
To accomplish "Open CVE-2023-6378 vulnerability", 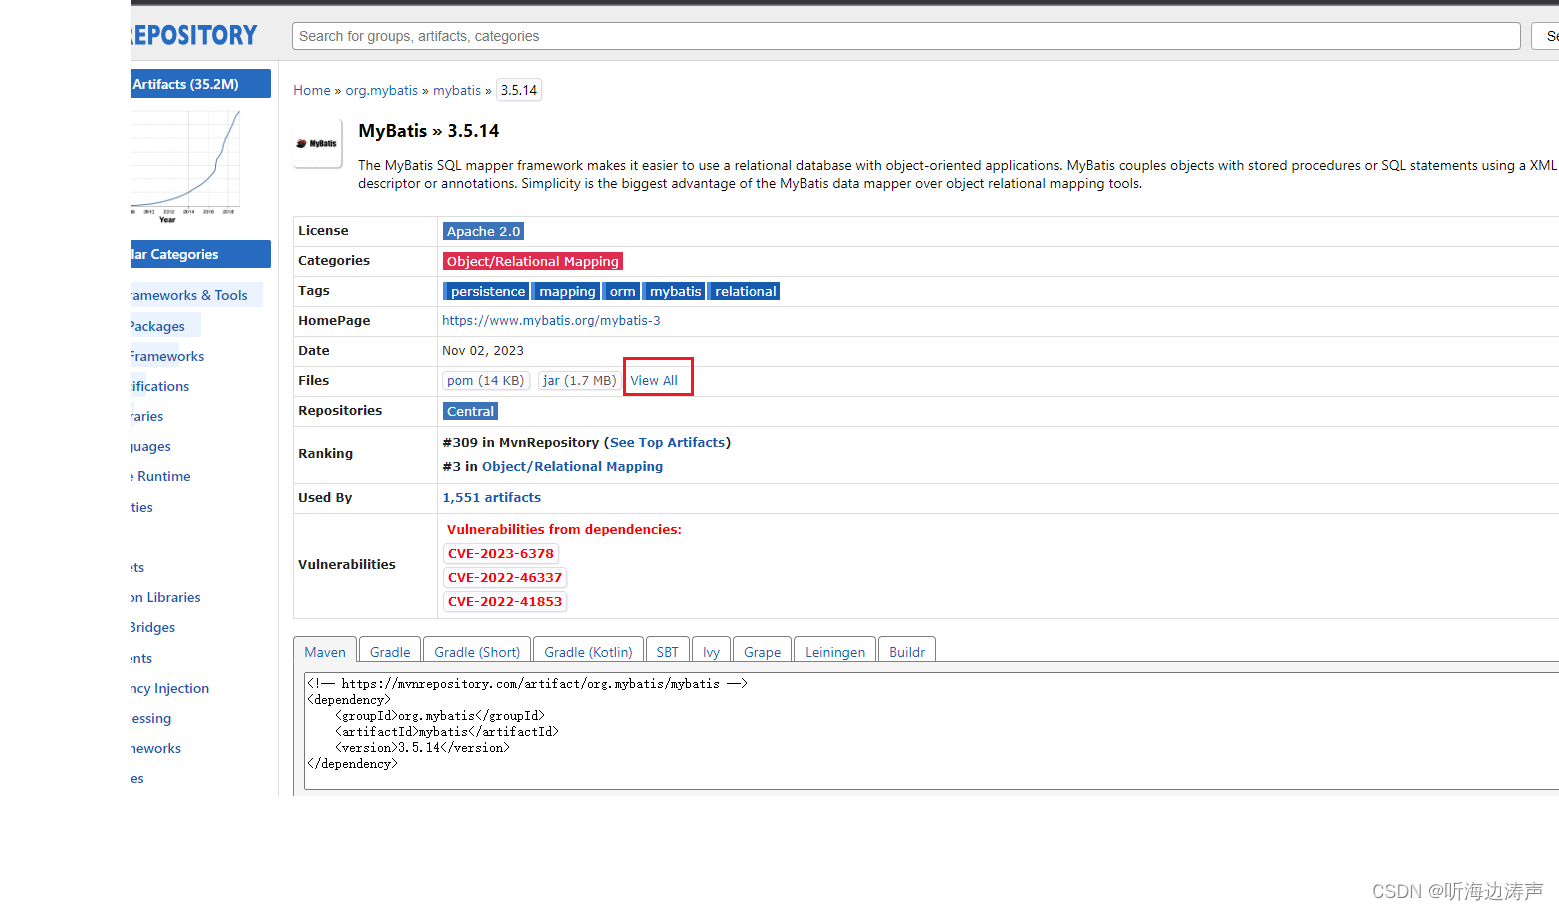I will click(500, 553).
